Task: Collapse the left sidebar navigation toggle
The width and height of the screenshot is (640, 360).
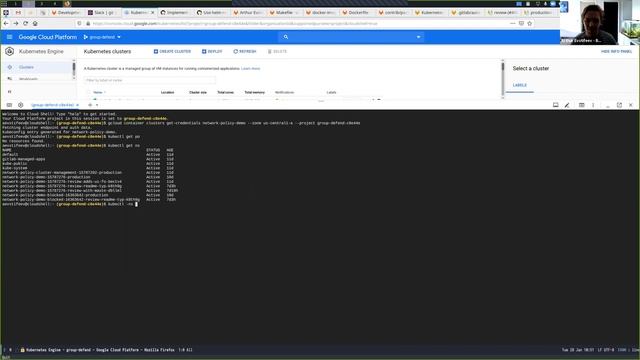Action: [9, 92]
